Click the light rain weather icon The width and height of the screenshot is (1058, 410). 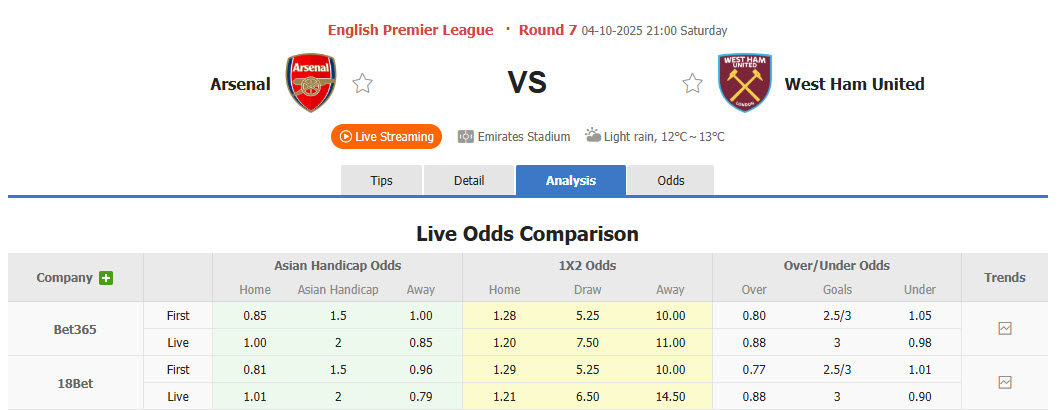[593, 135]
